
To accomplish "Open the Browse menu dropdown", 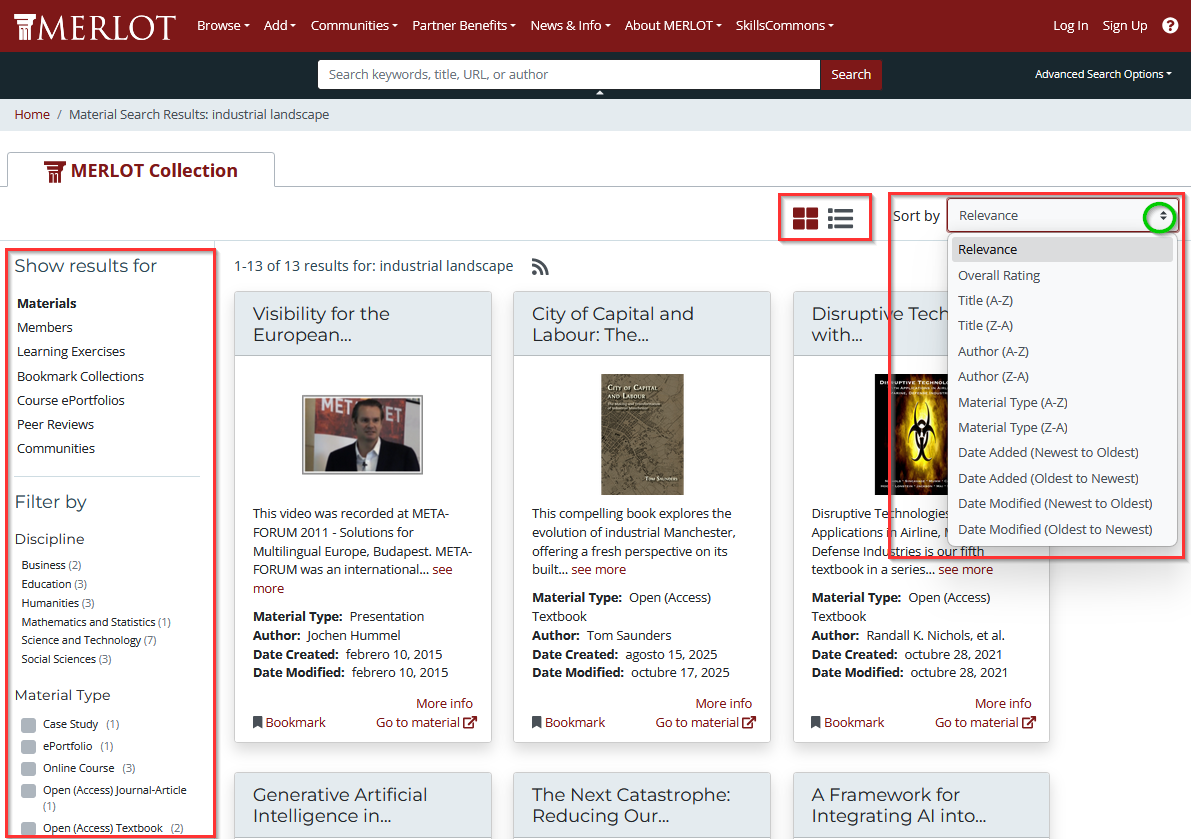I will click(222, 26).
